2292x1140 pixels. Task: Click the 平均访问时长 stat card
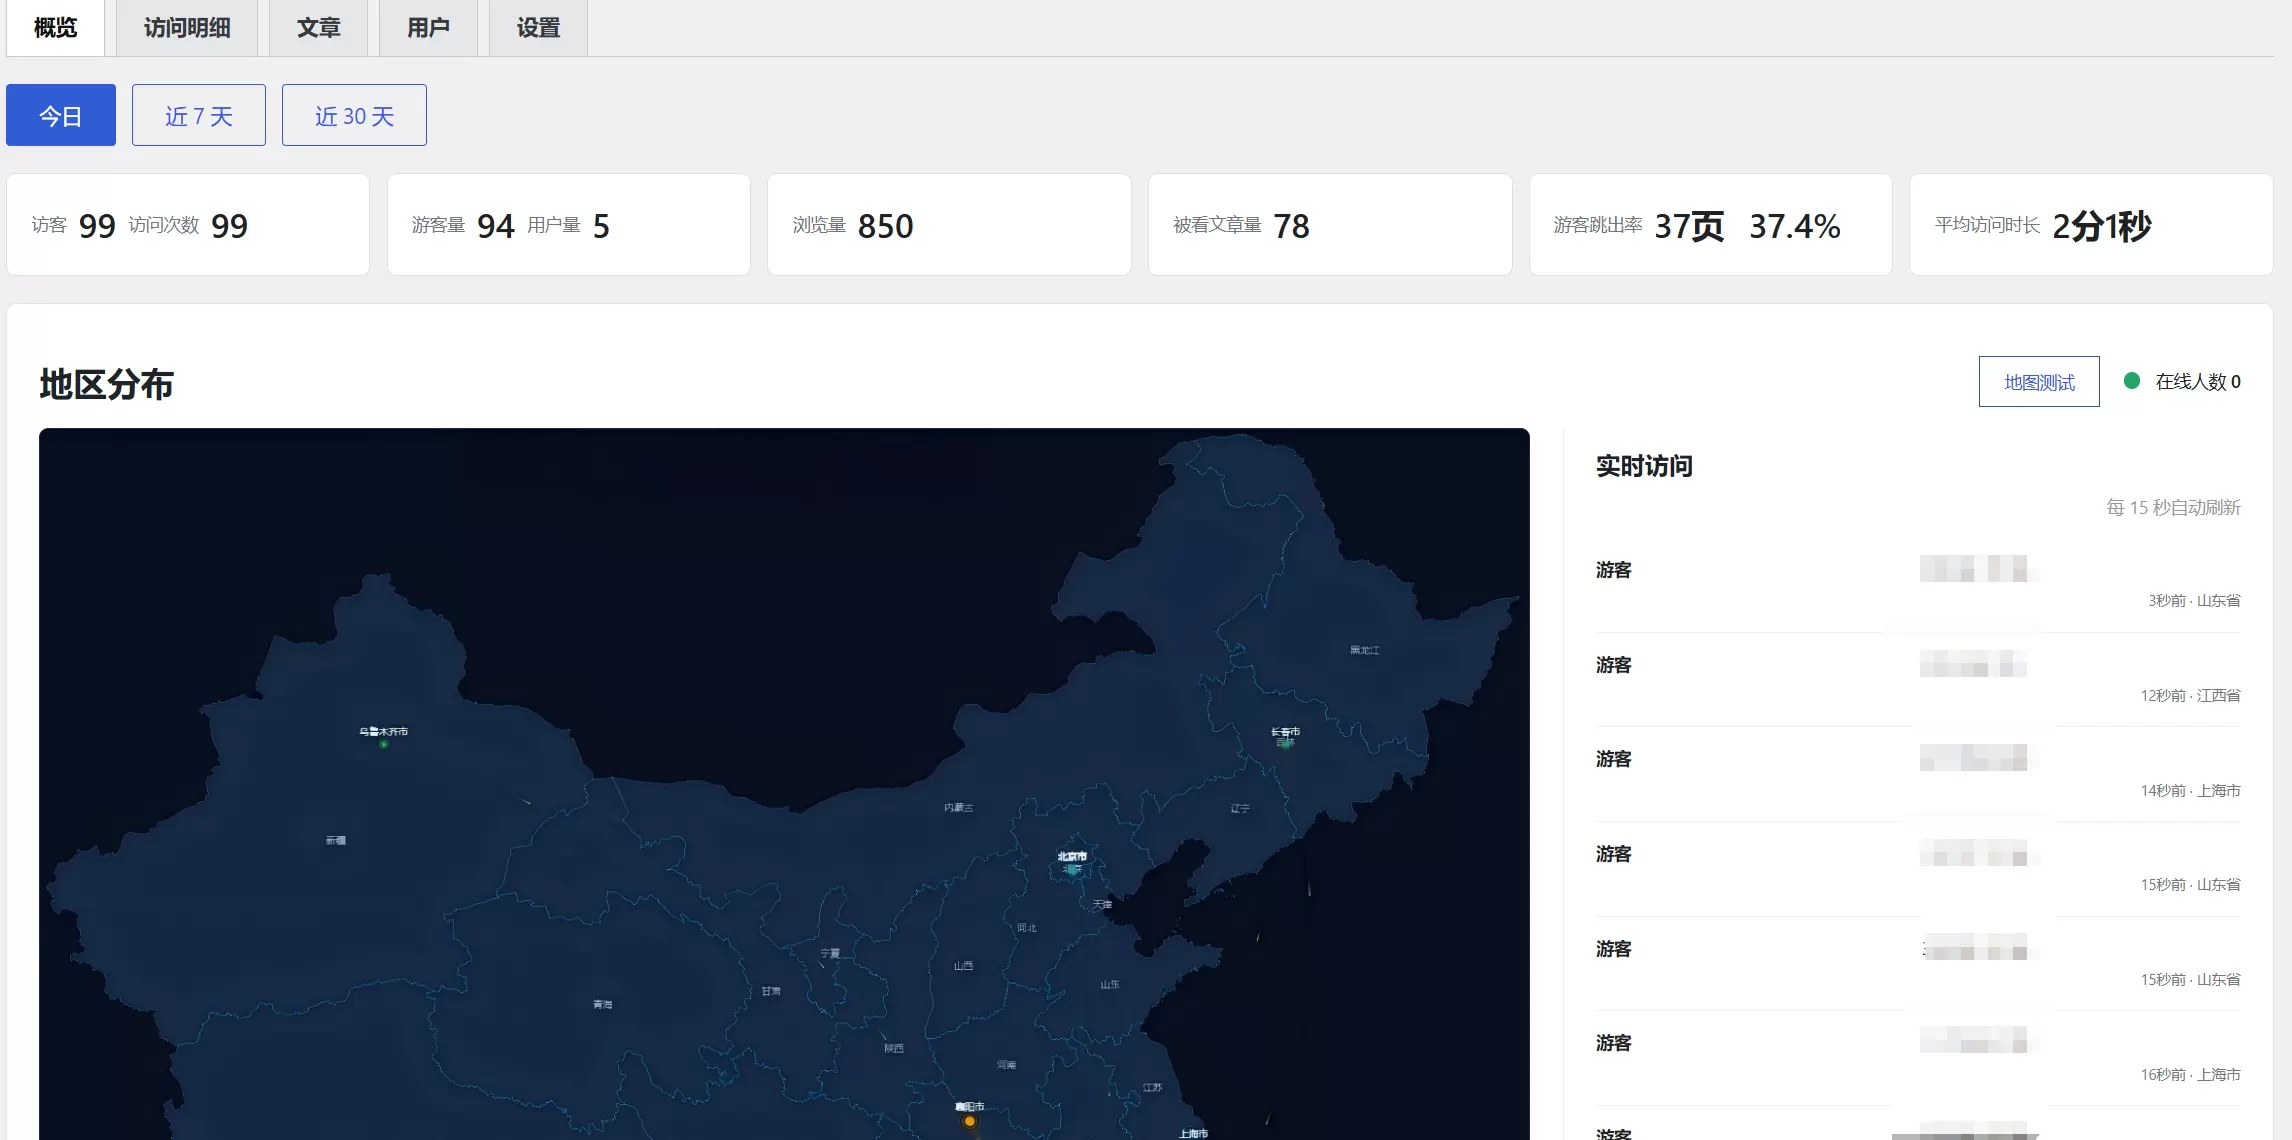2091,225
